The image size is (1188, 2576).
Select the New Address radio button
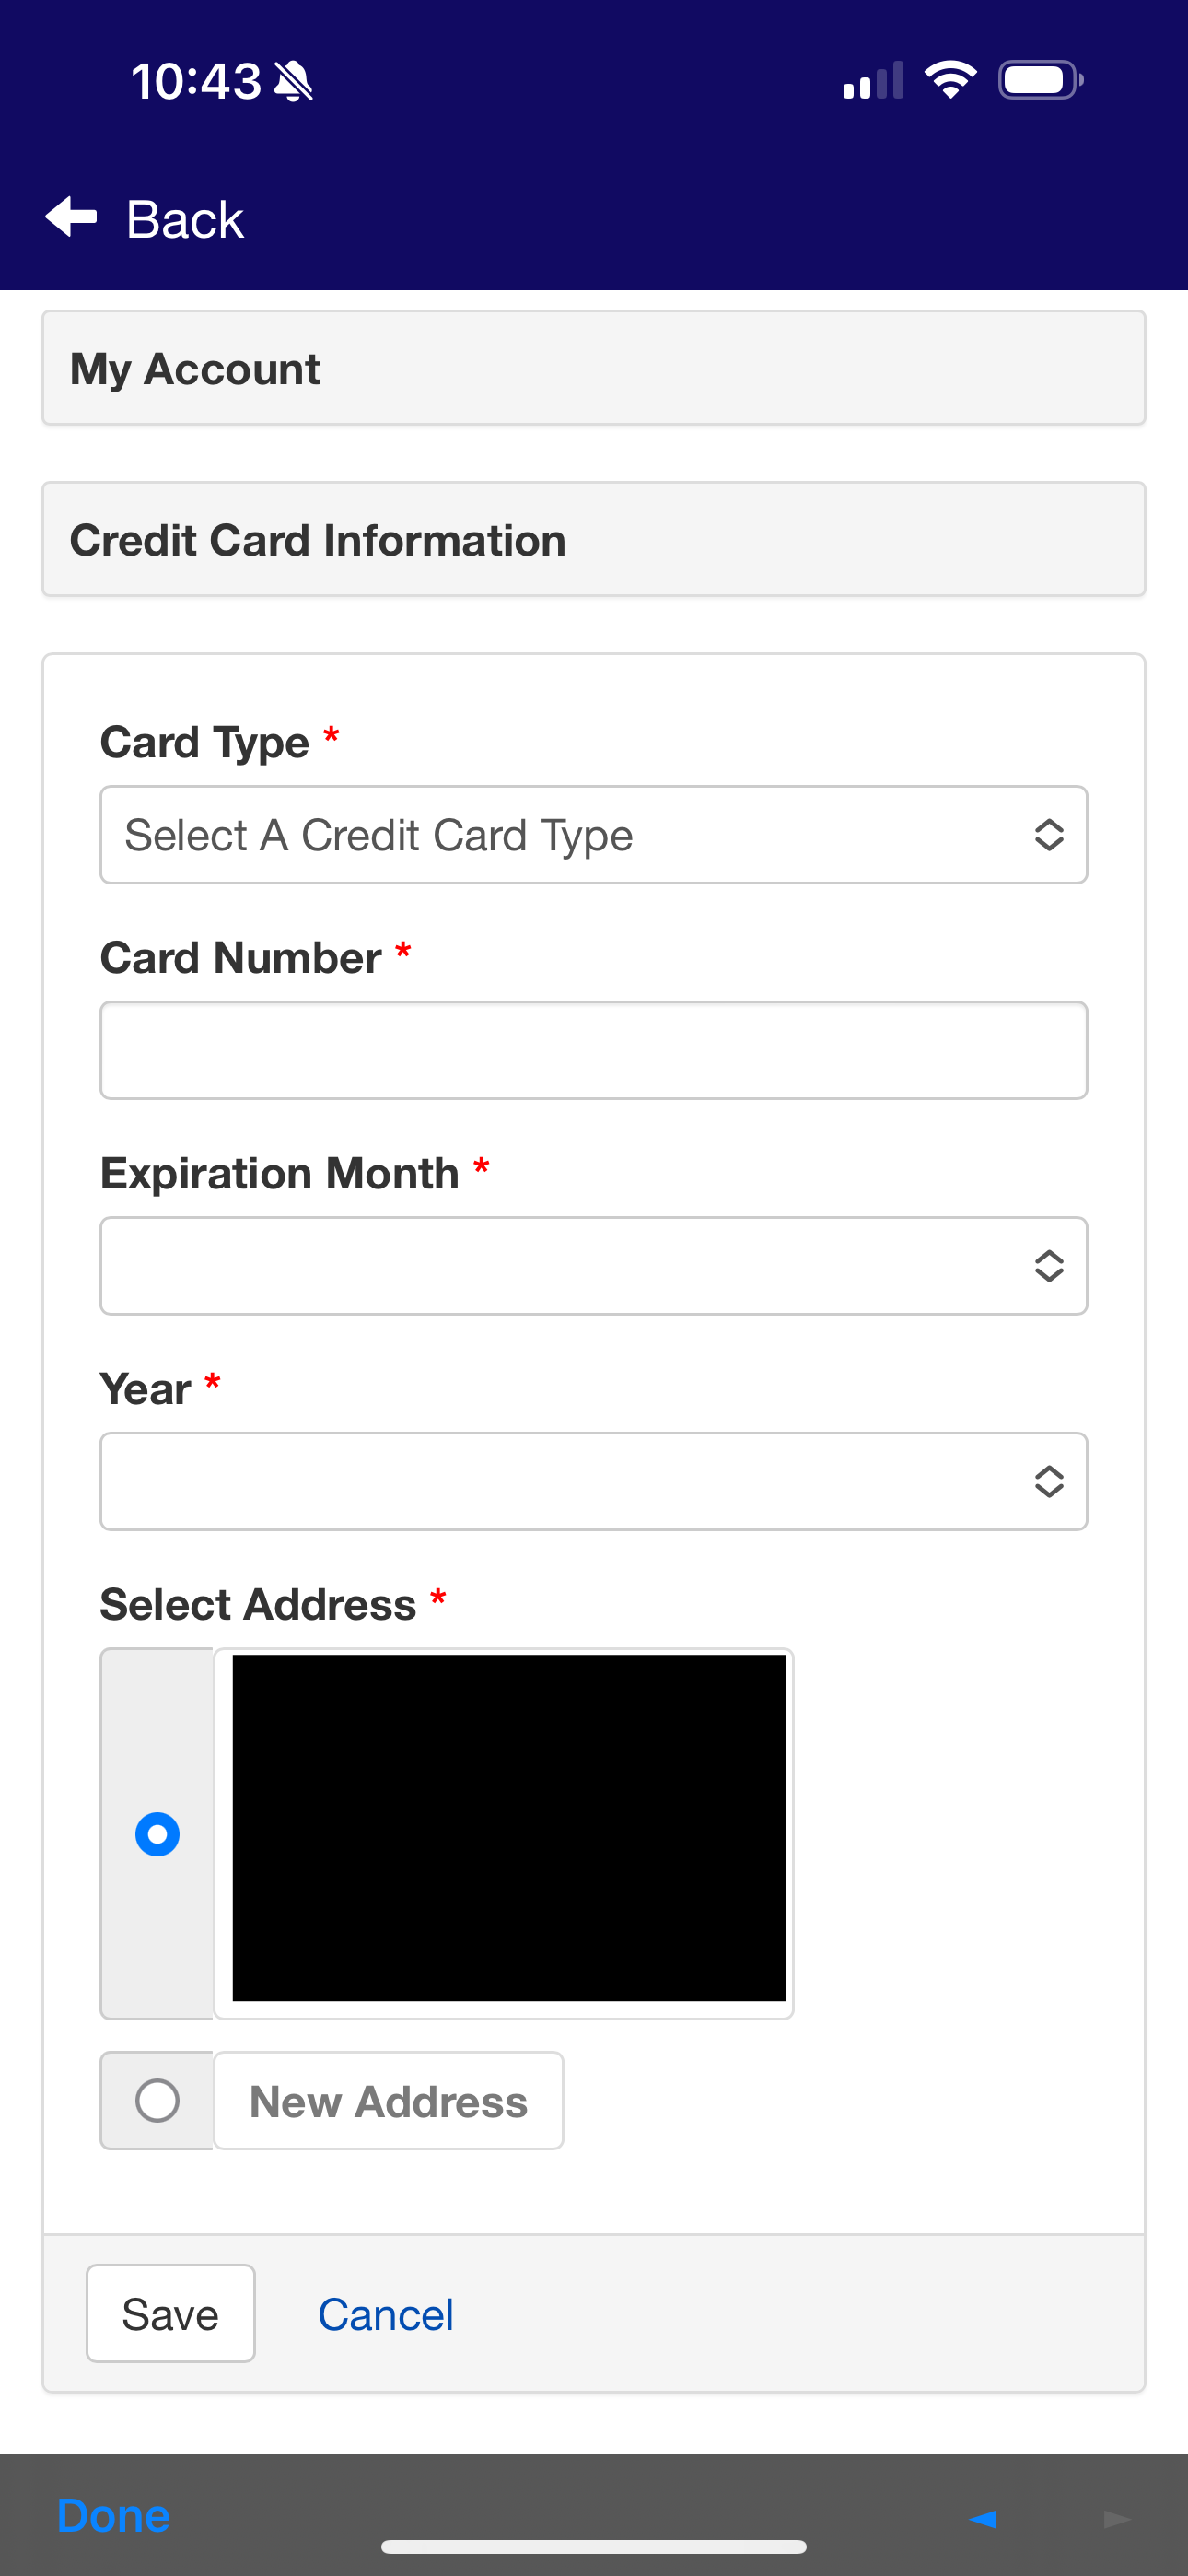[x=157, y=2100]
